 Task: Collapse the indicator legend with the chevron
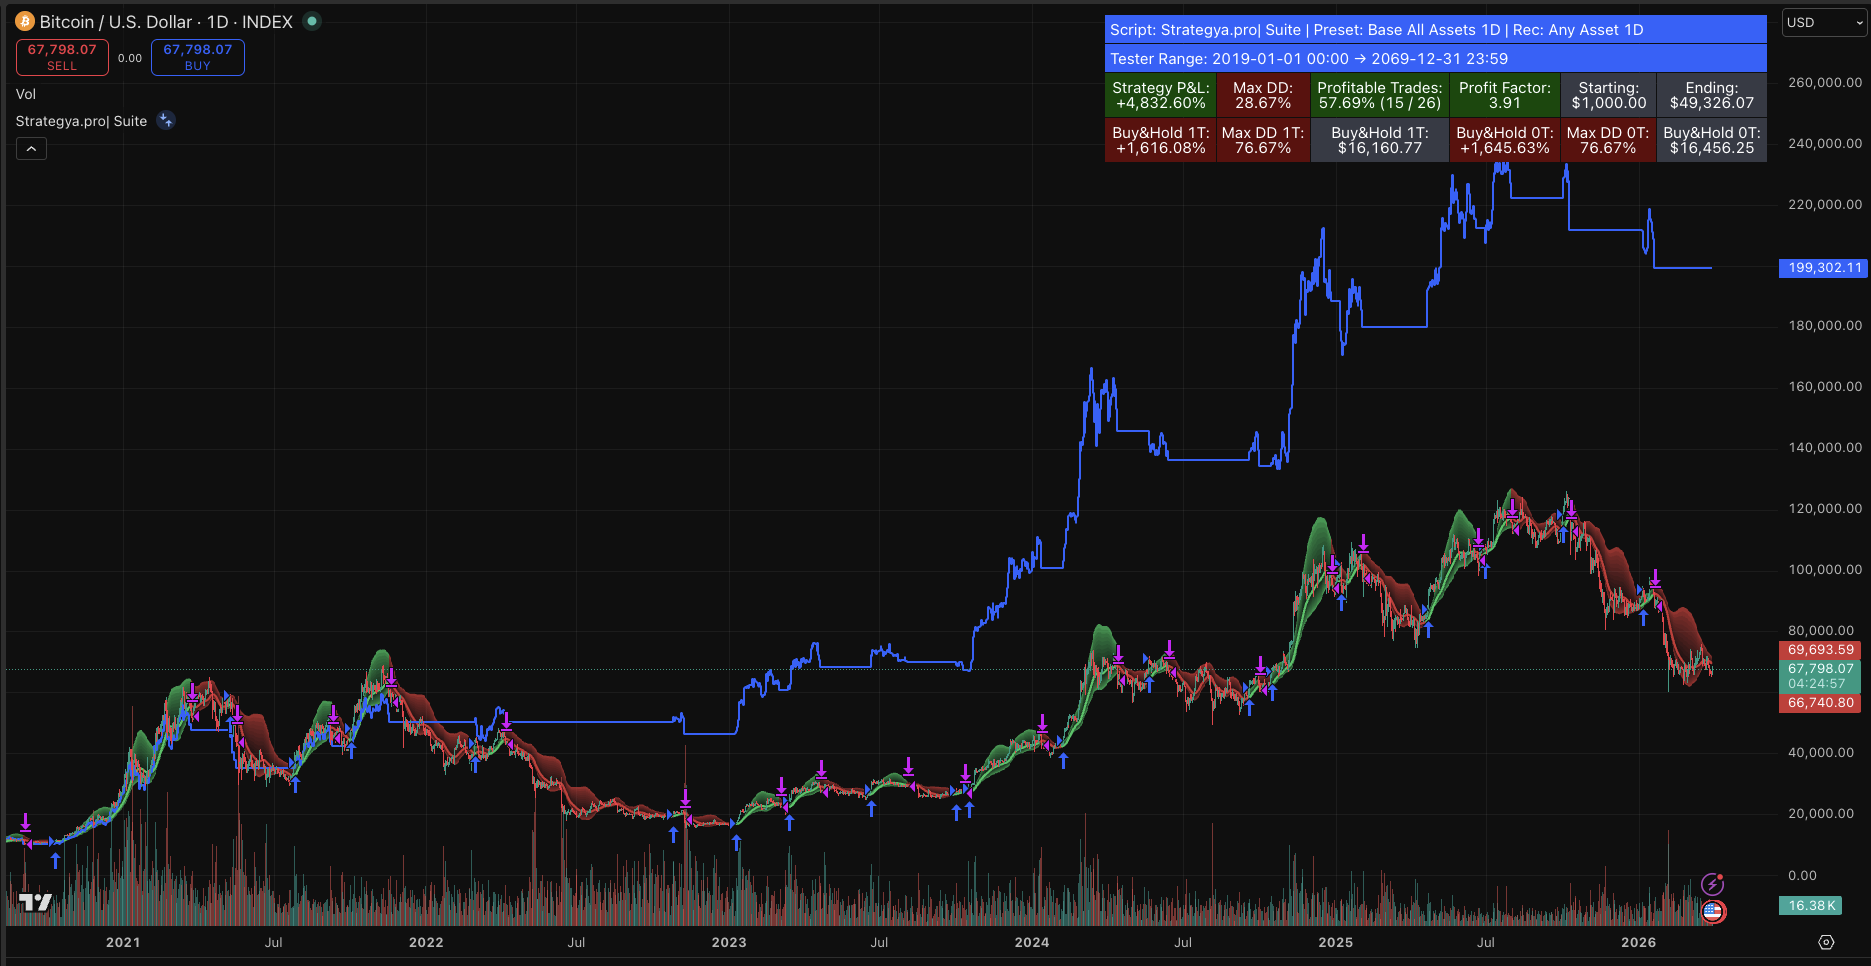pyautogui.click(x=31, y=149)
